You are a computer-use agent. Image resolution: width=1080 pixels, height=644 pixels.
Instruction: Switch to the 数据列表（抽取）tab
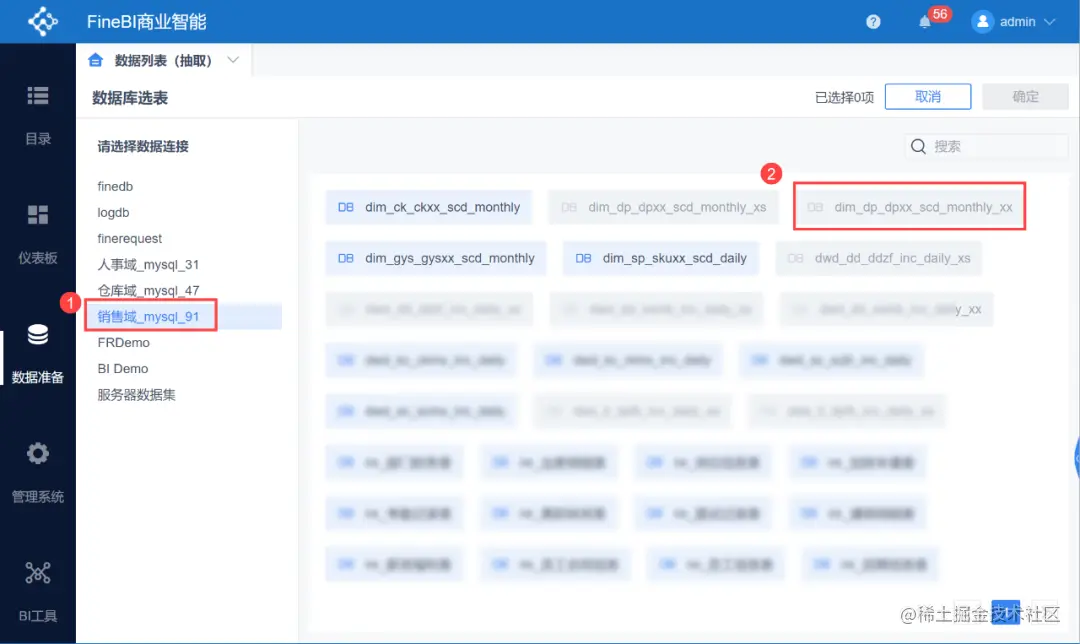(163, 61)
